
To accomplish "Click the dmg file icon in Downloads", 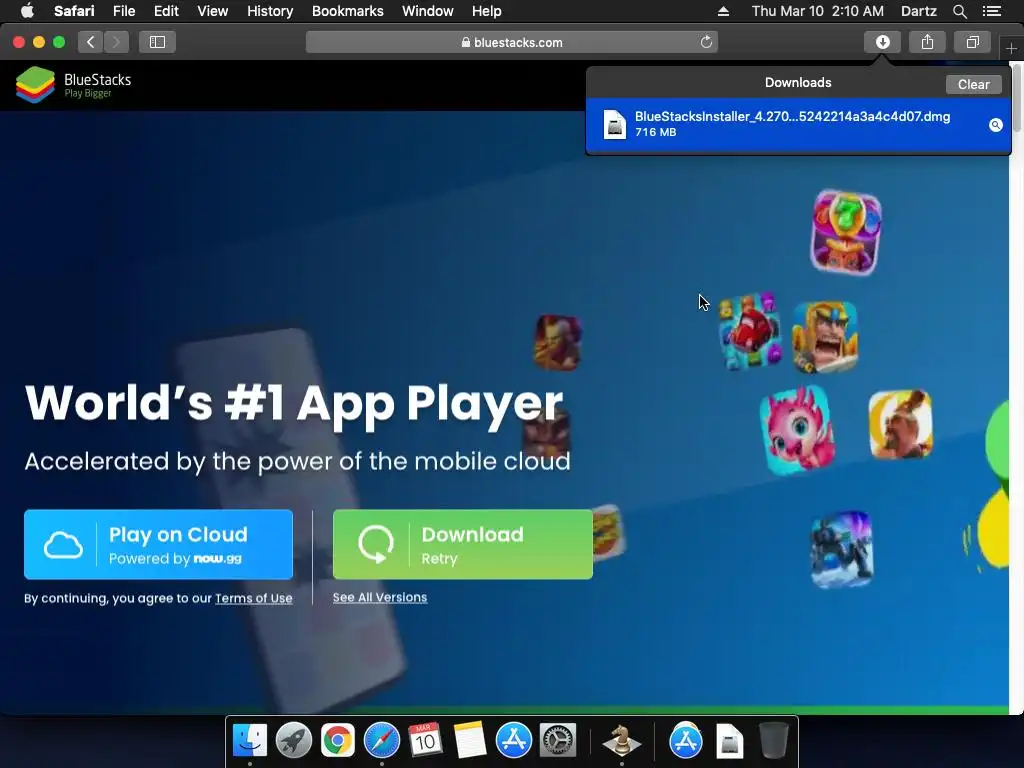I will click(615, 125).
